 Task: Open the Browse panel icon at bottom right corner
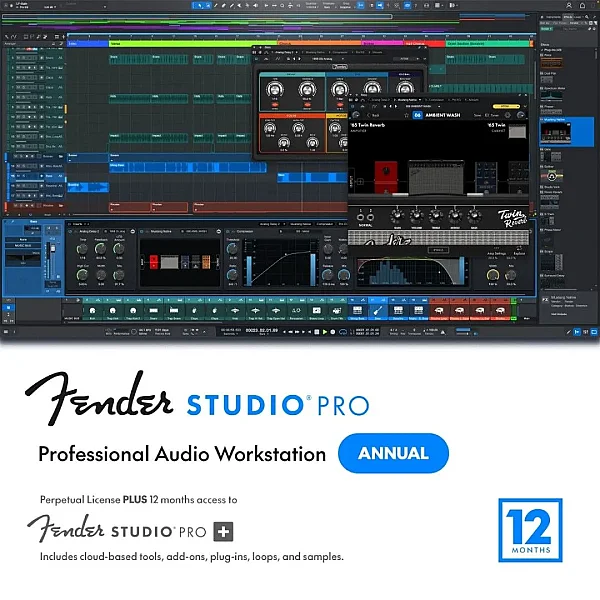click(x=594, y=332)
